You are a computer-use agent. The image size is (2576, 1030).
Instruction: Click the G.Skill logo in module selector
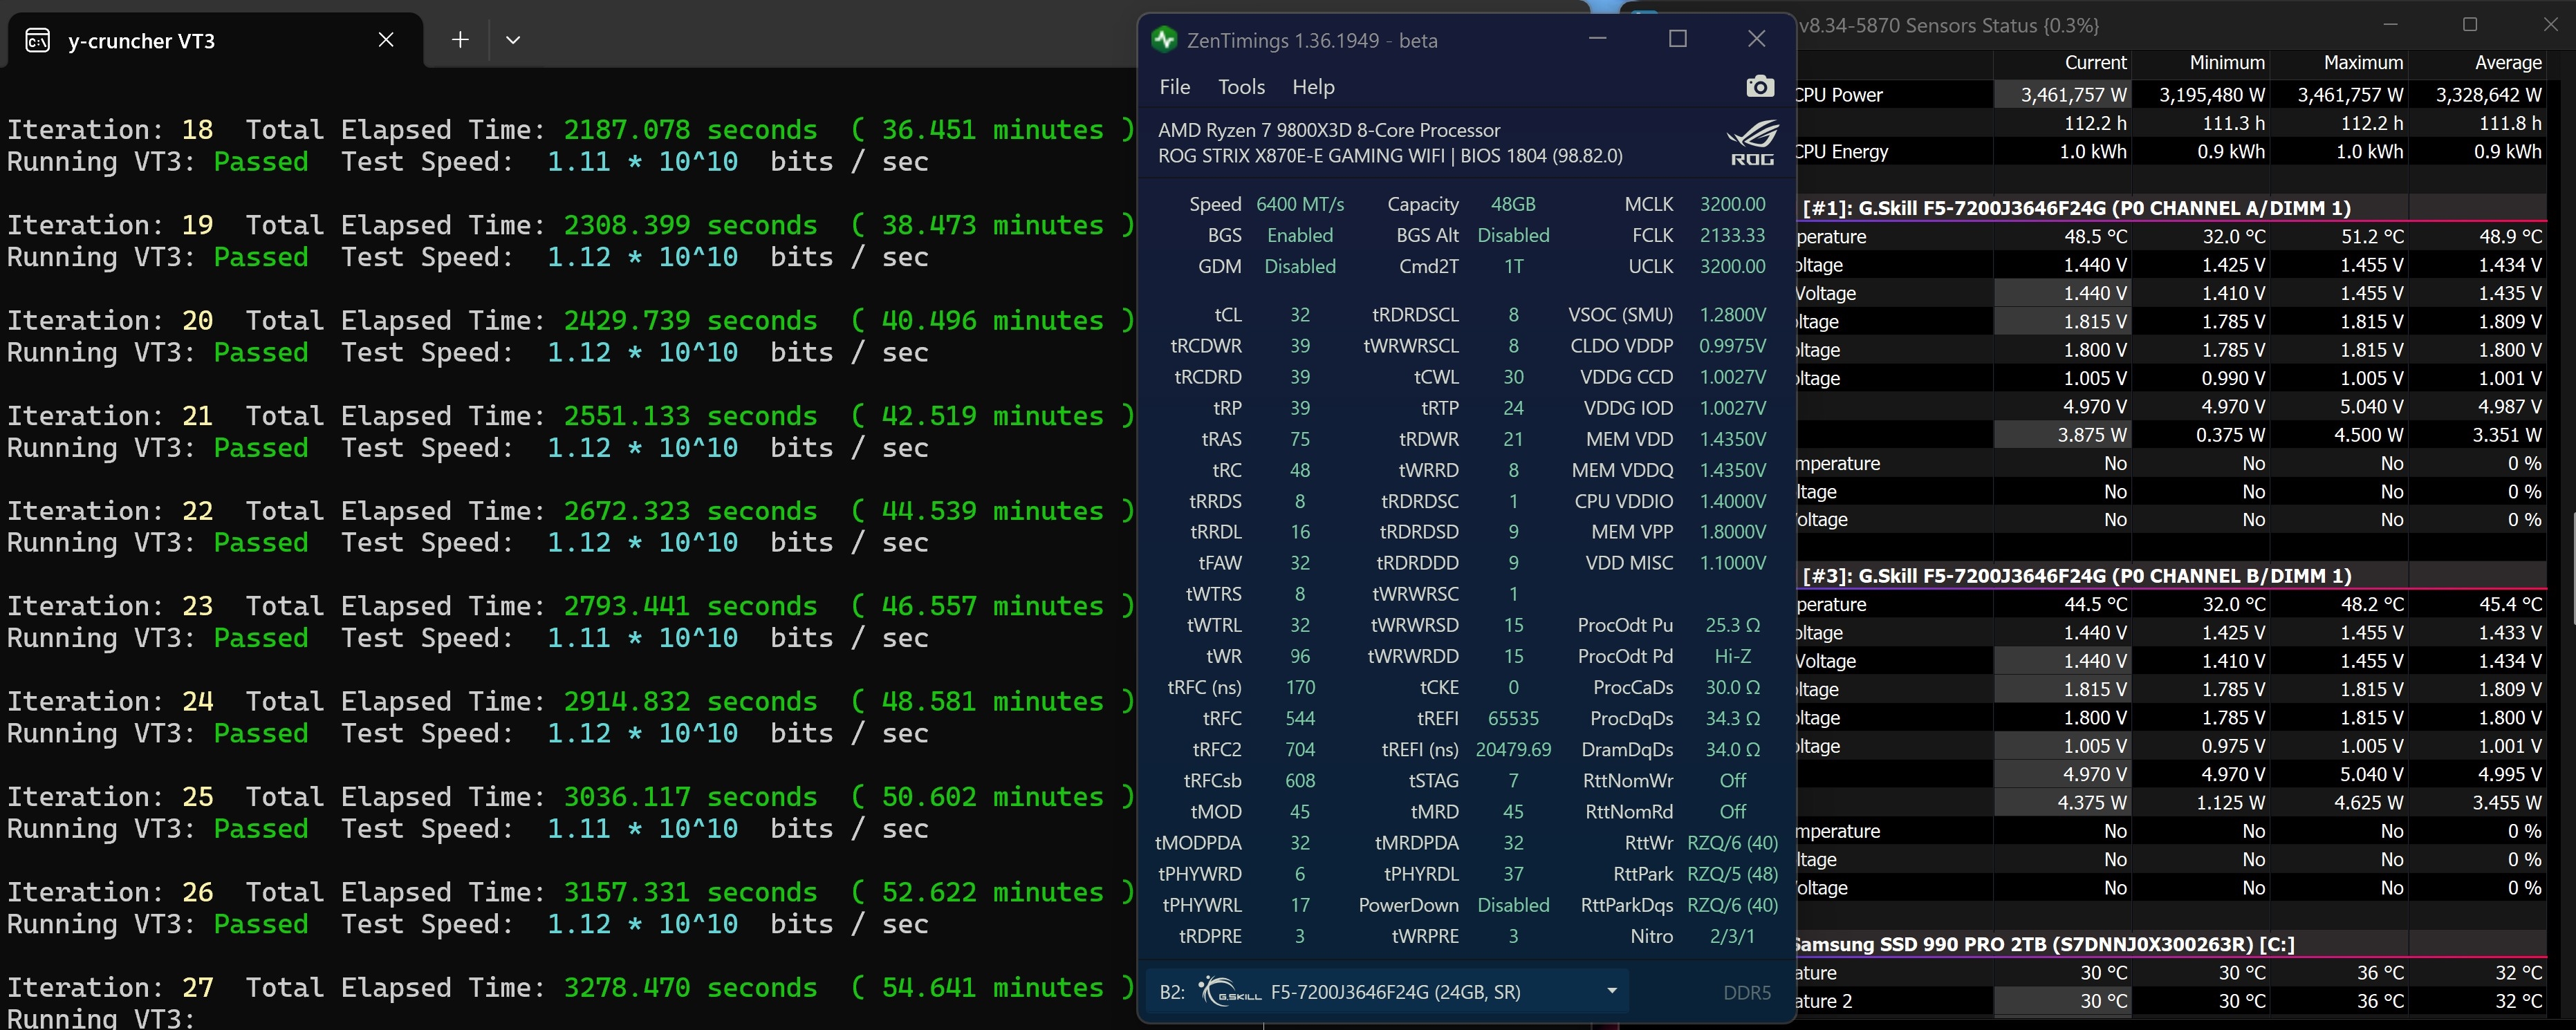(1230, 991)
